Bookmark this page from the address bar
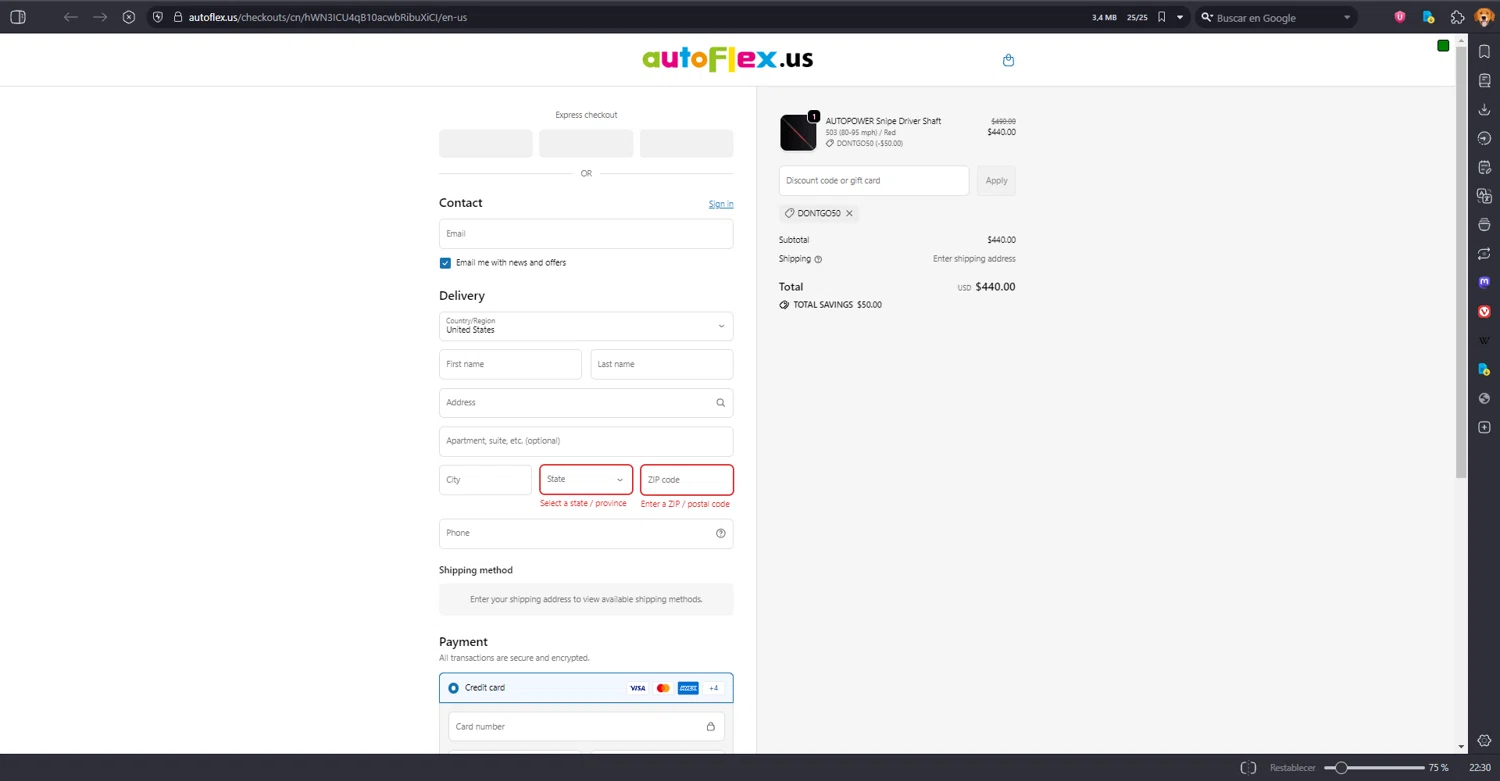The height and width of the screenshot is (781, 1500). (x=1161, y=17)
